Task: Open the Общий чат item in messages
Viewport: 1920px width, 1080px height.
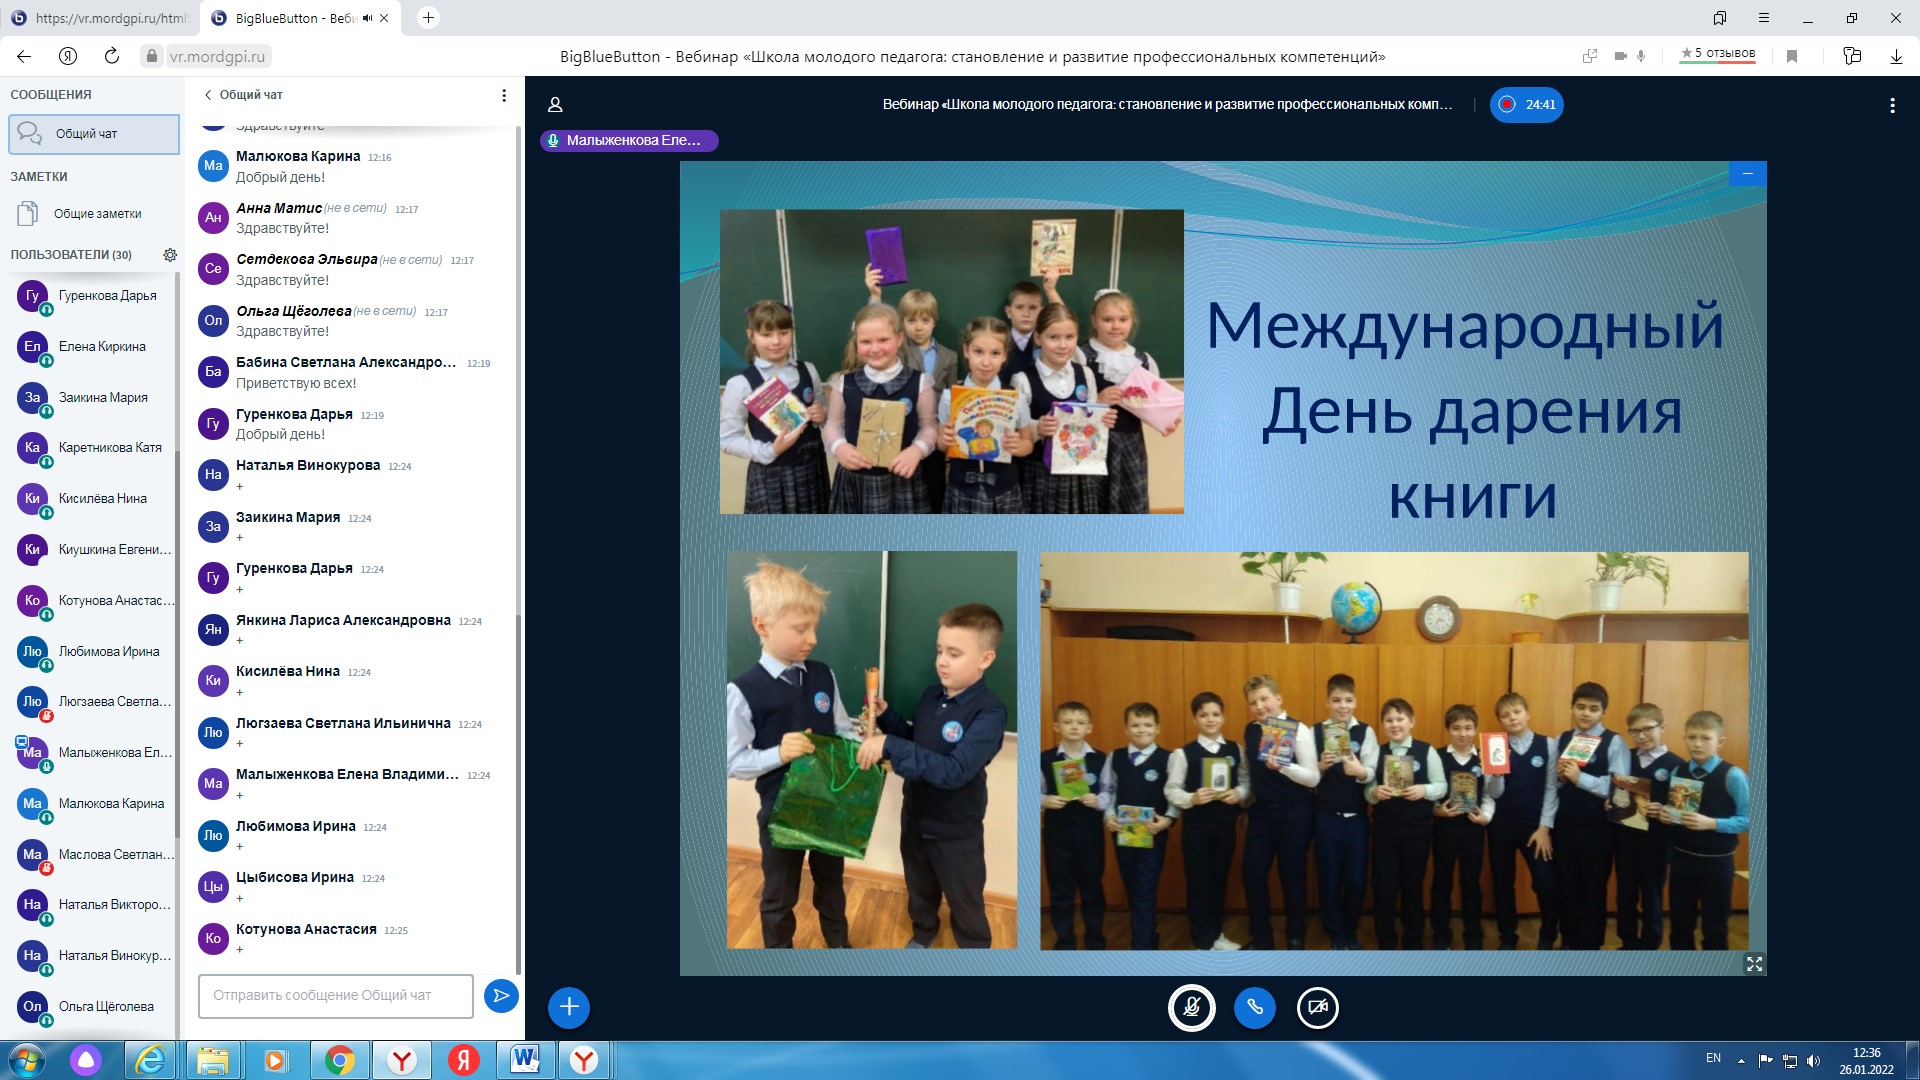Action: pos(94,134)
